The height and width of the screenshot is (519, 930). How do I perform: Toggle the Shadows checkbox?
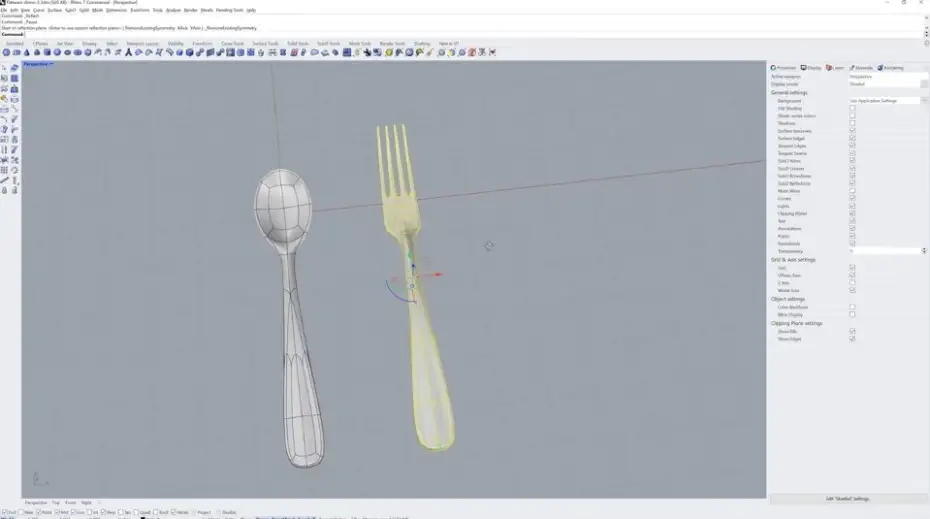pos(852,123)
